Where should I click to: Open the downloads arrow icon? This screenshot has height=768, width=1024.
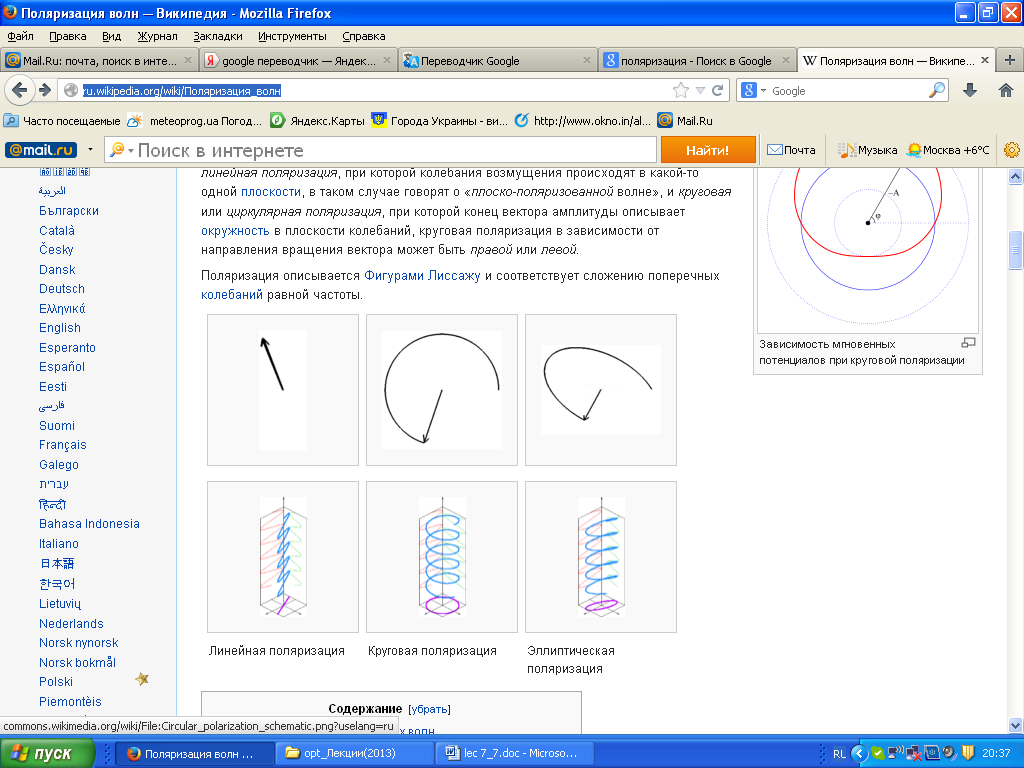970,90
